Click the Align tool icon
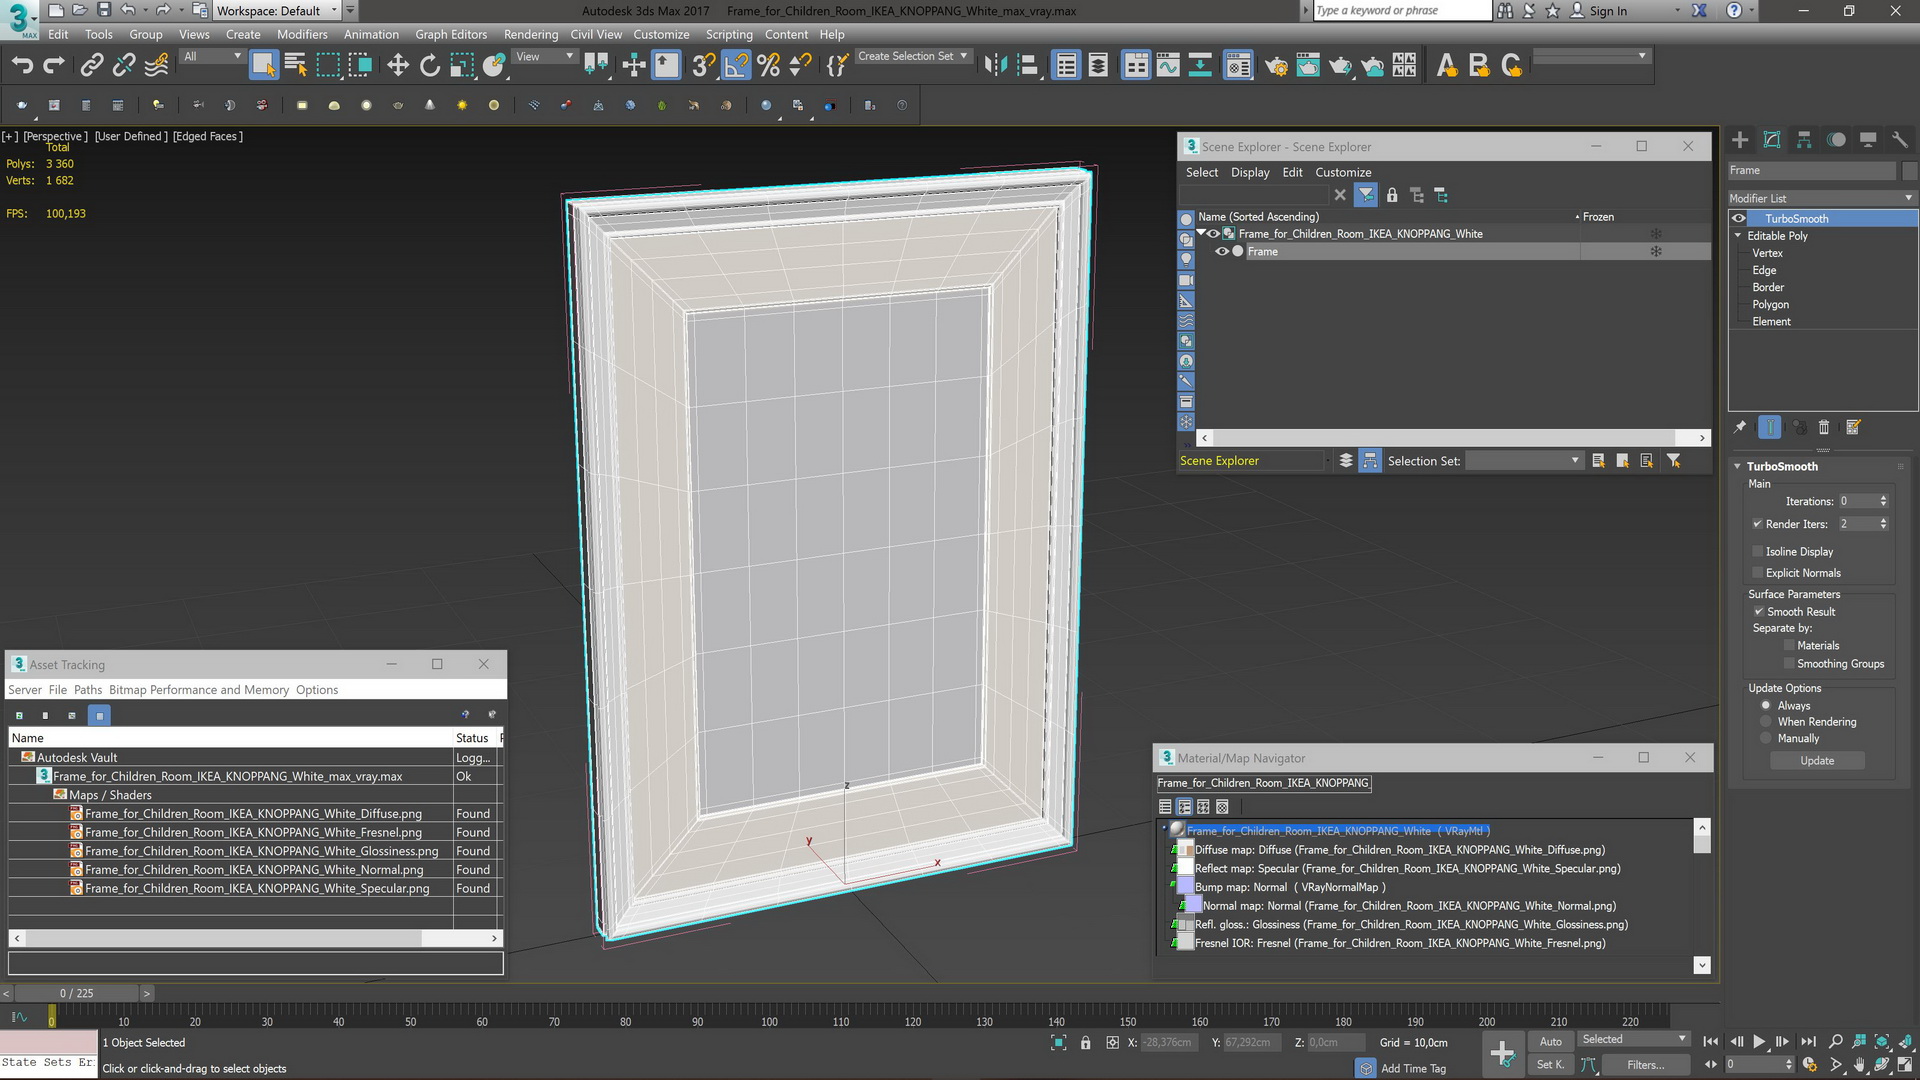Image resolution: width=1920 pixels, height=1080 pixels. pos(1028,66)
